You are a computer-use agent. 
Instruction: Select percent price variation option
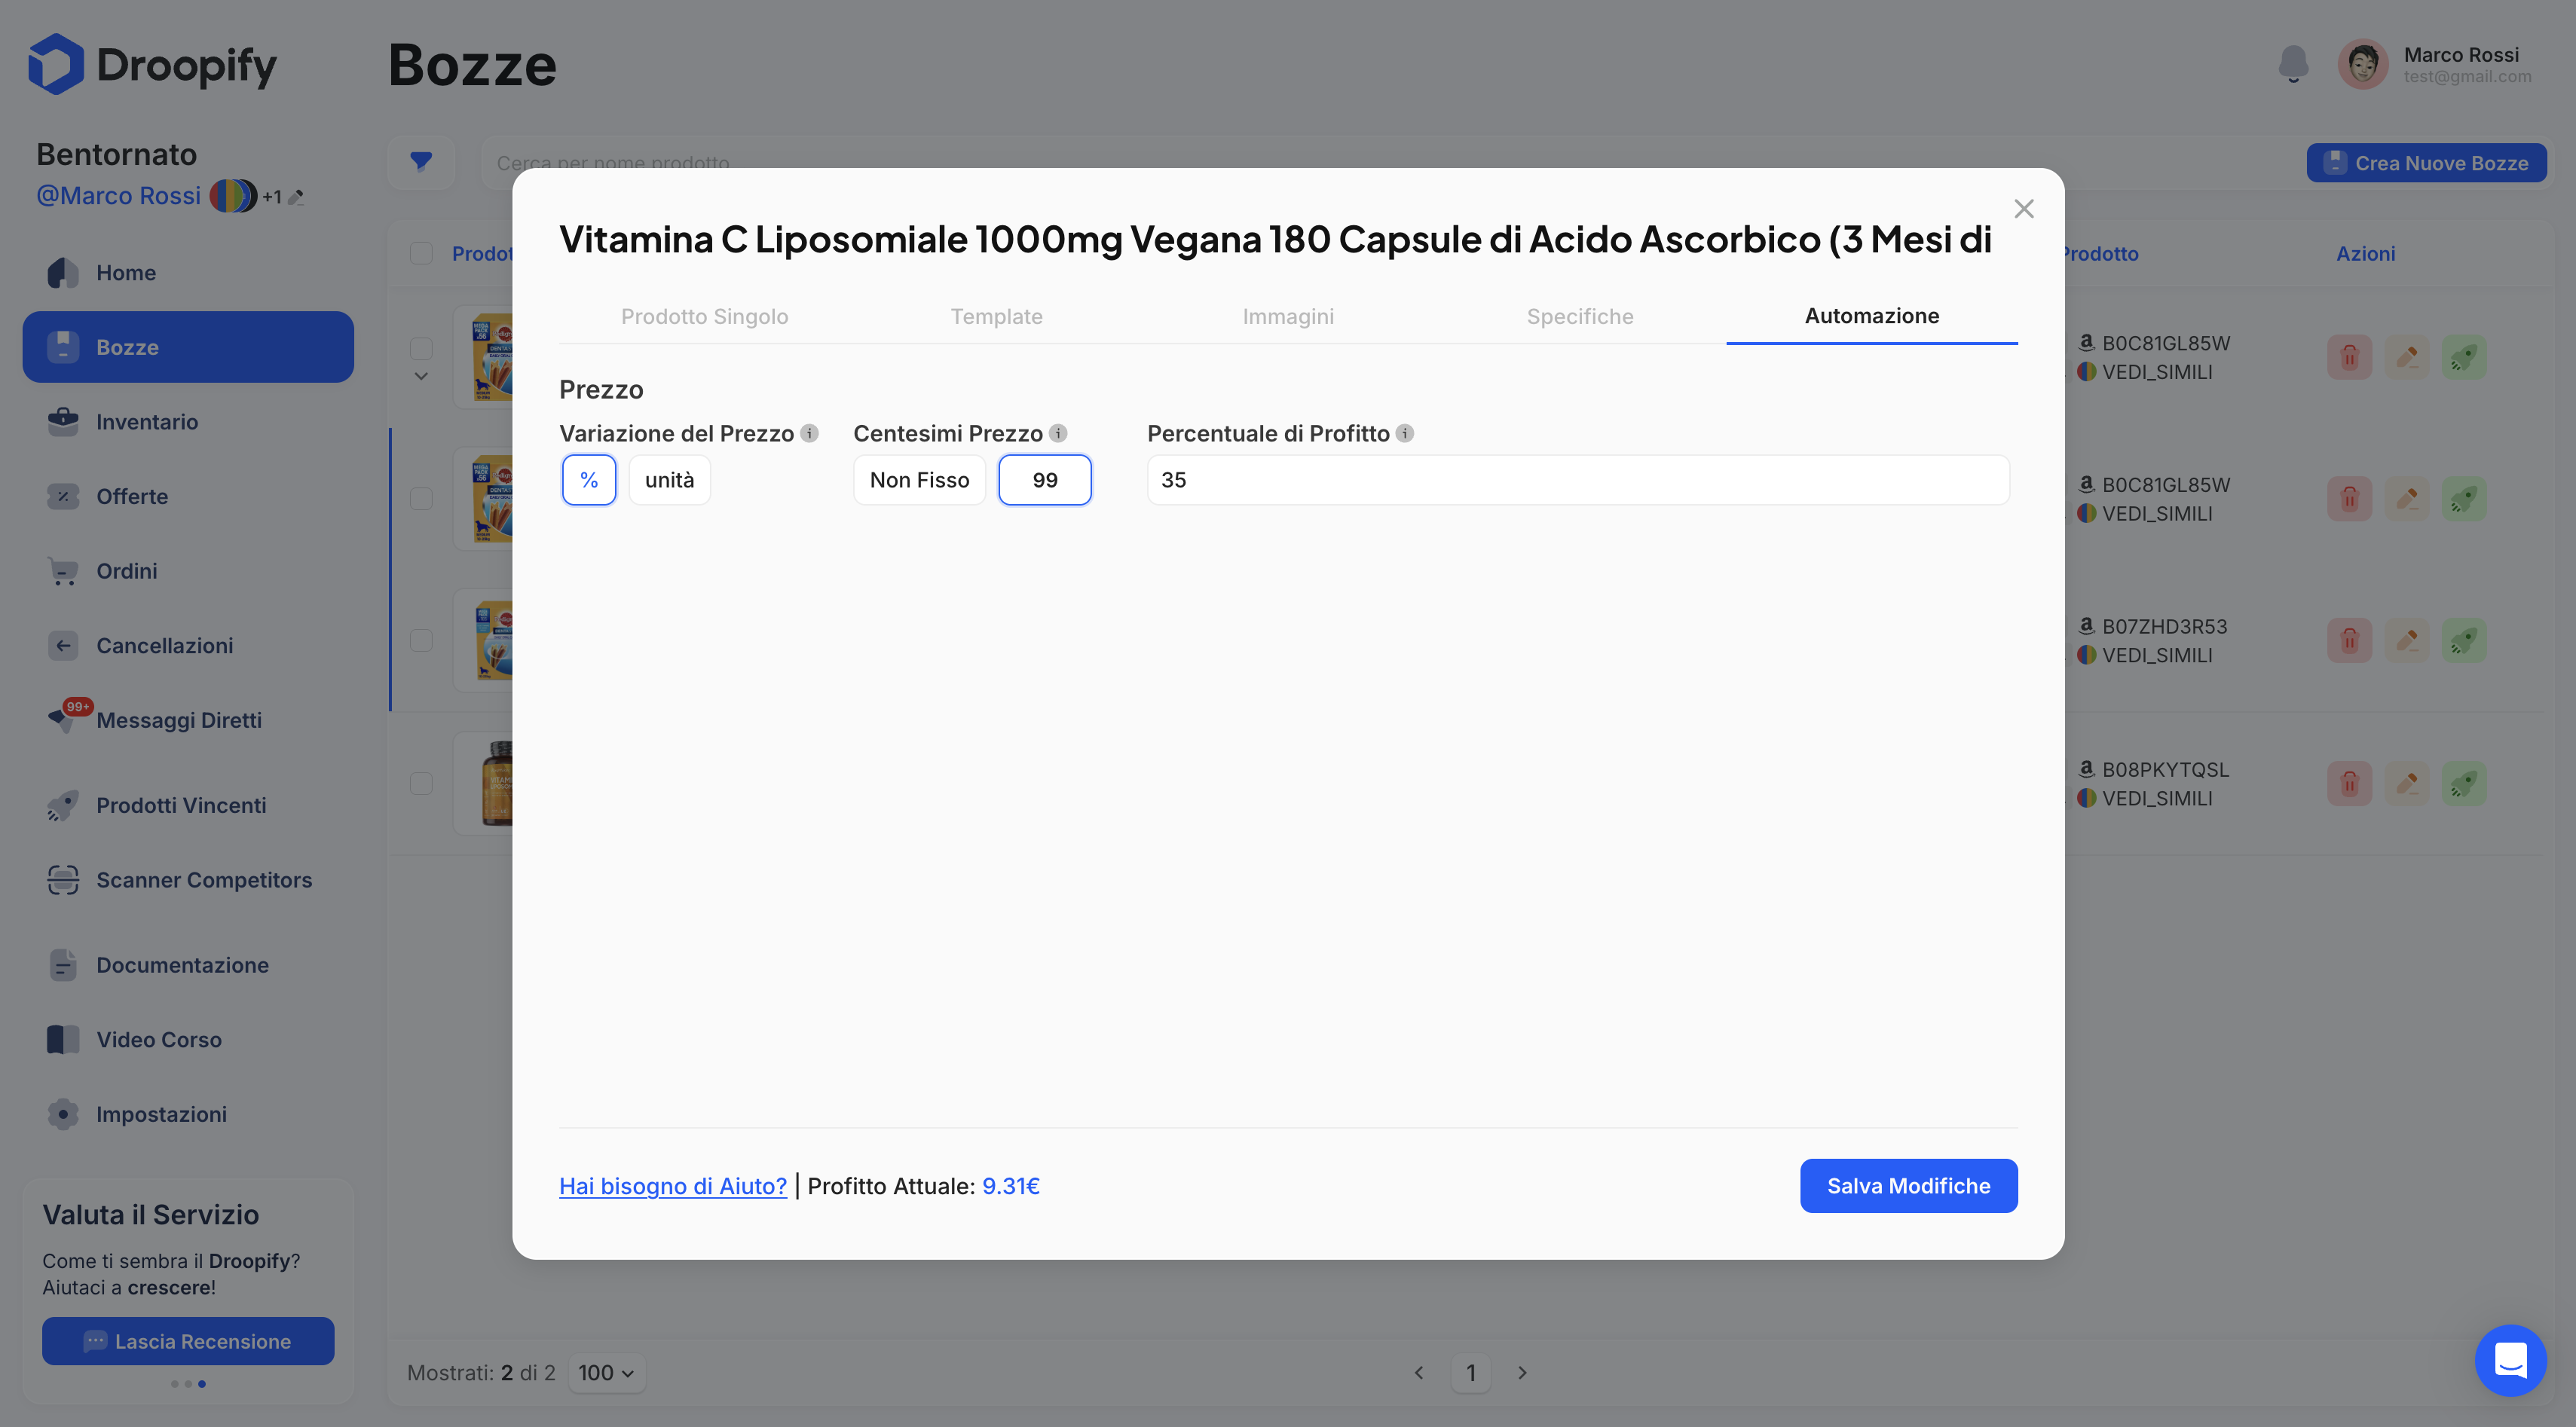pos(589,480)
